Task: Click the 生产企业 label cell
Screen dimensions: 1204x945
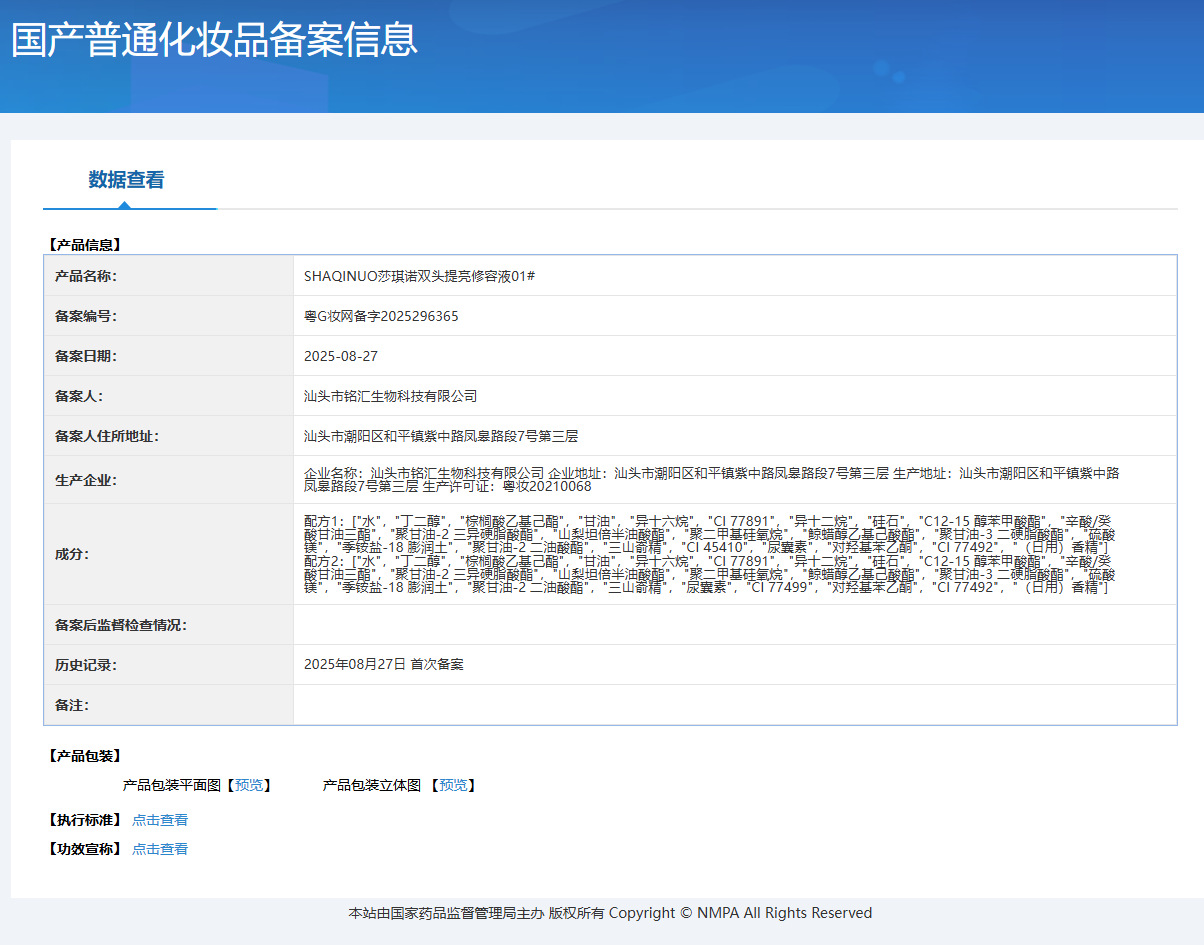Action: click(x=169, y=480)
